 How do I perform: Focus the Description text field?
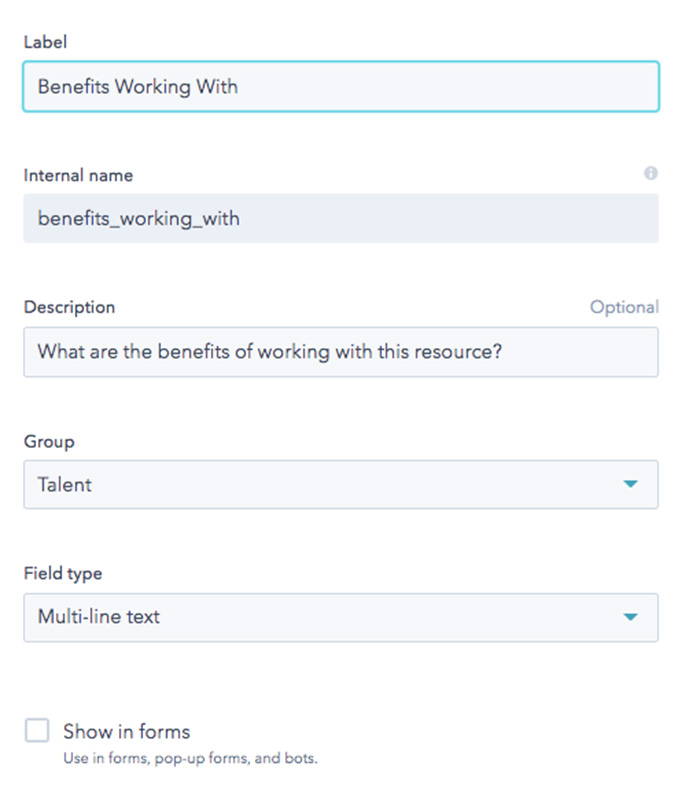(x=341, y=352)
